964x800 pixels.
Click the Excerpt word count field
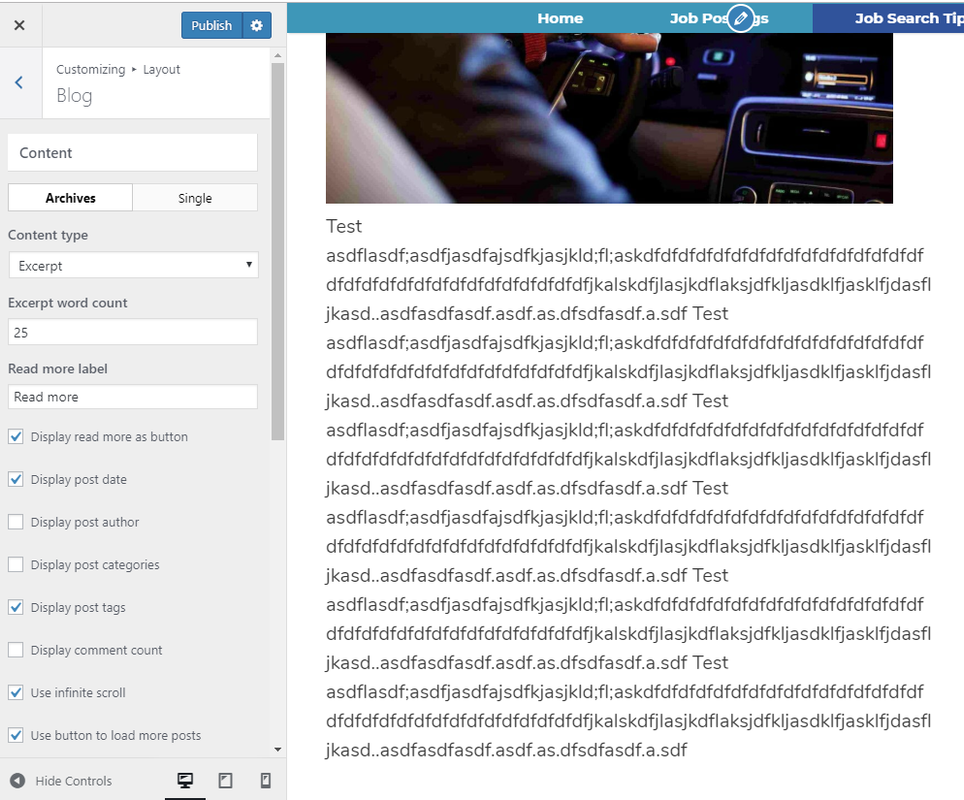[133, 332]
